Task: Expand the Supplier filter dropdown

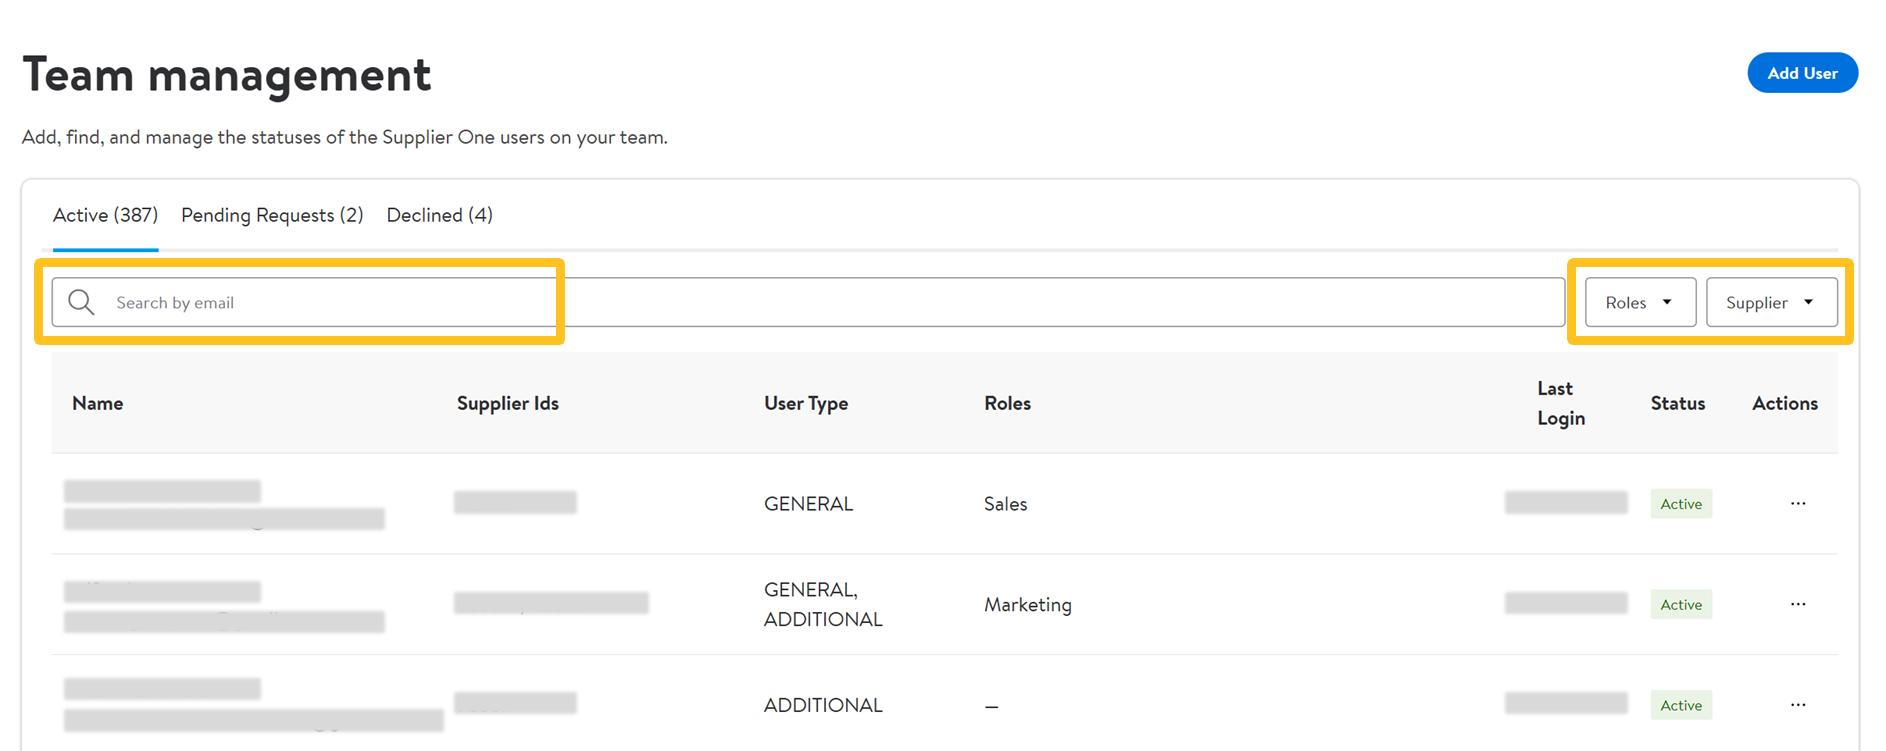Action: (x=1770, y=302)
